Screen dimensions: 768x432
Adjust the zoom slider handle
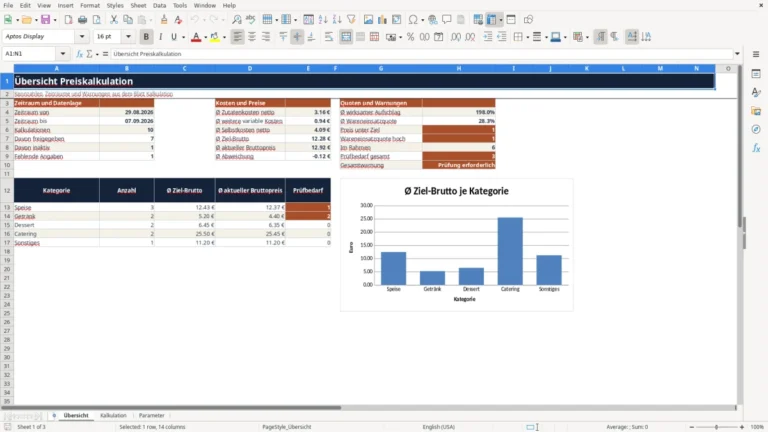[716, 427]
